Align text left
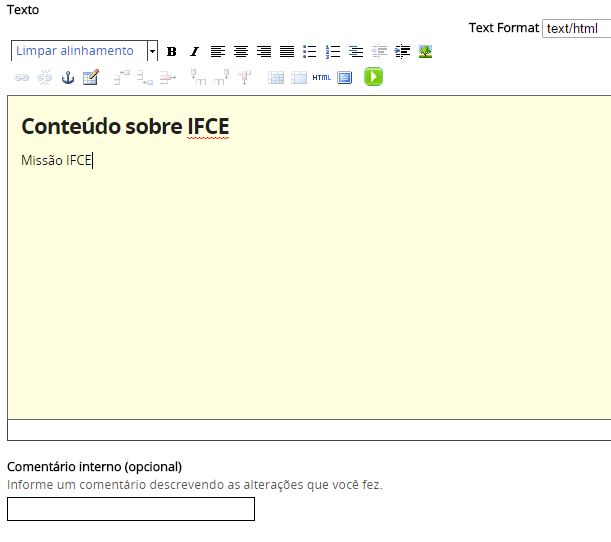 [x=218, y=51]
